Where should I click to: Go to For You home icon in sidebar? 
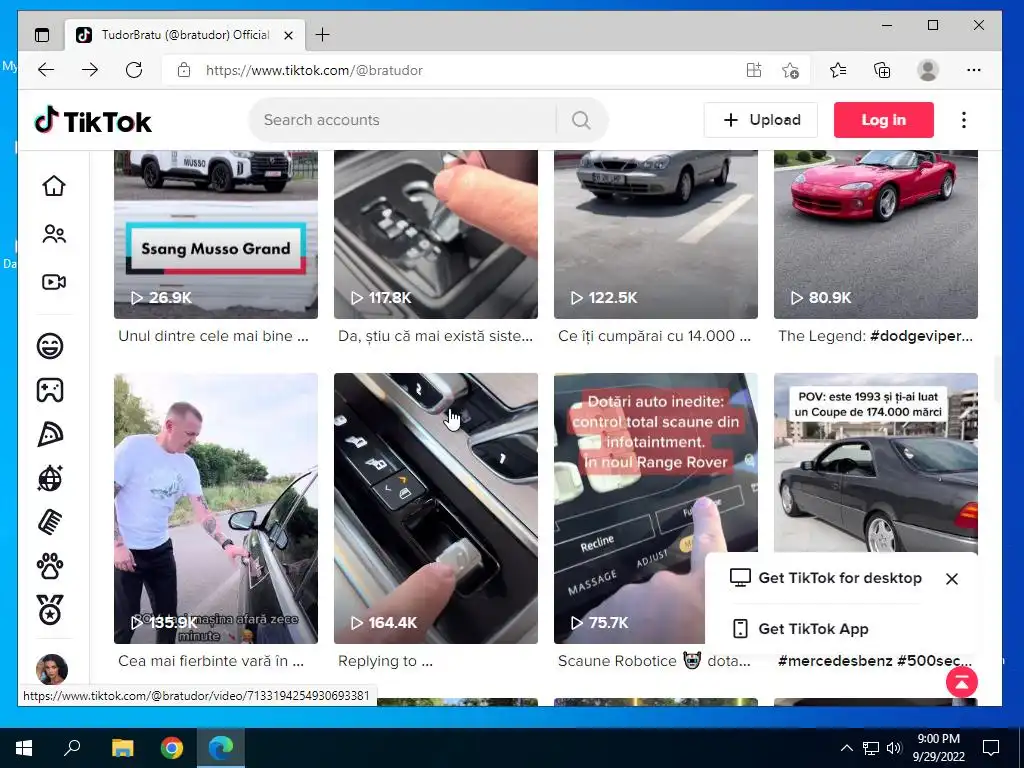click(54, 186)
